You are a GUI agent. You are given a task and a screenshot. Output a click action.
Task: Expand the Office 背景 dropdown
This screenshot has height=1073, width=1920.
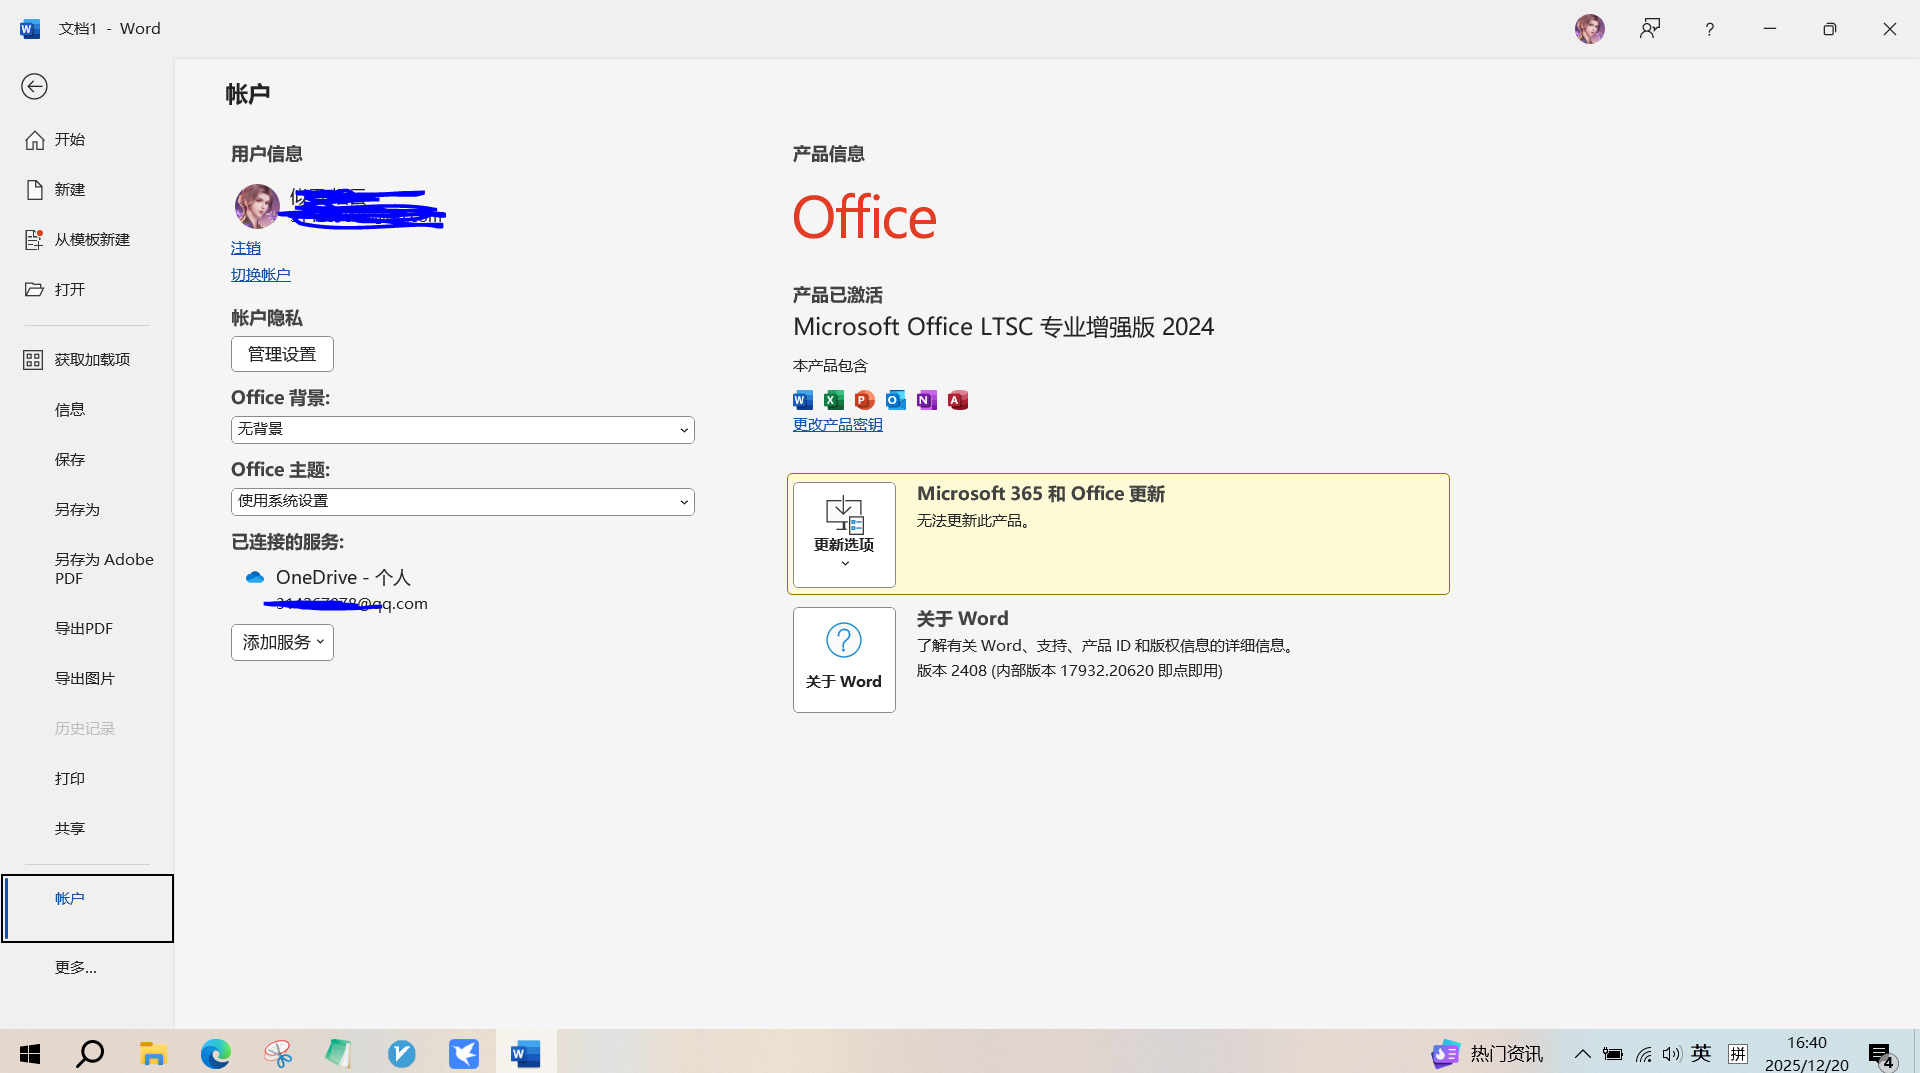click(462, 430)
